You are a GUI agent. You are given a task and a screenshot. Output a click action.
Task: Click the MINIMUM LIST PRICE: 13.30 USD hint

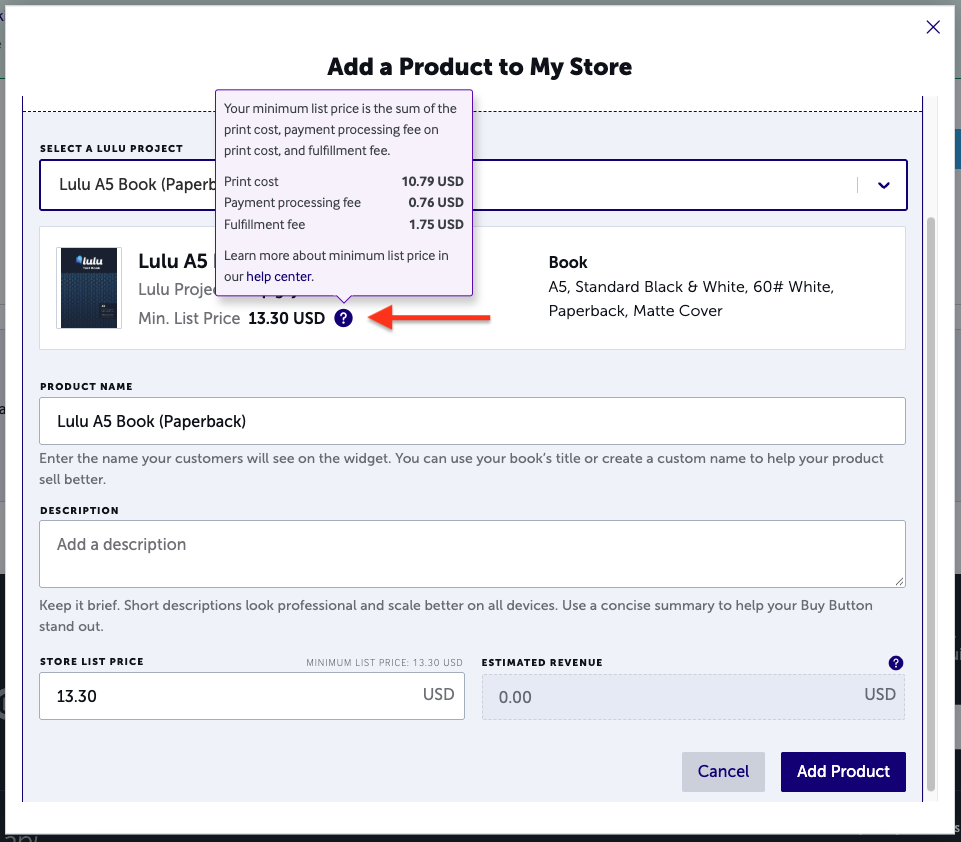click(384, 662)
